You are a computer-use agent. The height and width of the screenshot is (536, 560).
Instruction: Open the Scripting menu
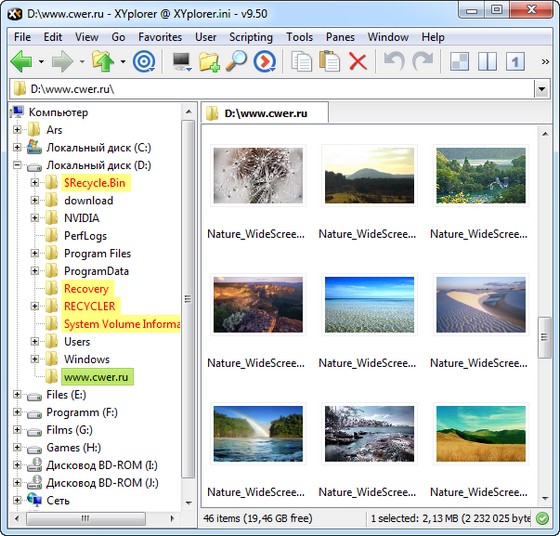pos(251,37)
